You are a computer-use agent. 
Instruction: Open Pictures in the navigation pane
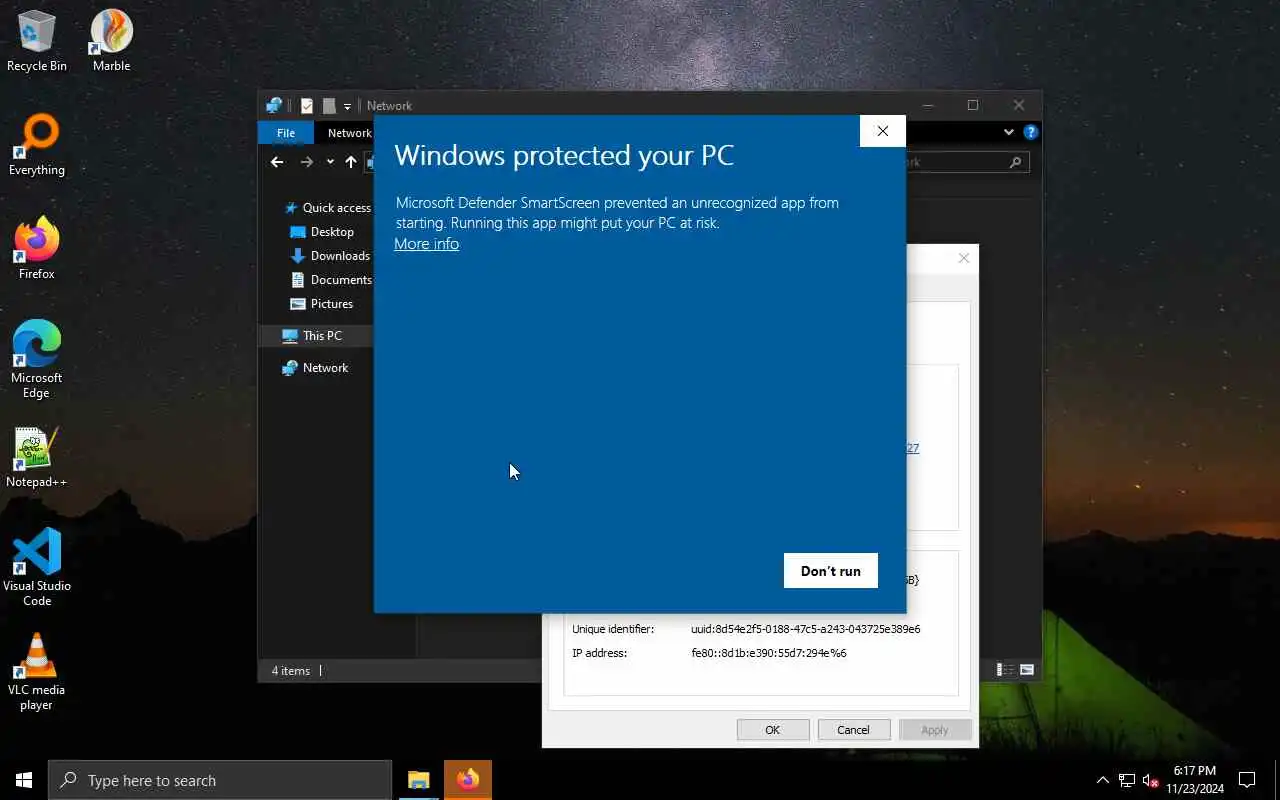pos(321,304)
